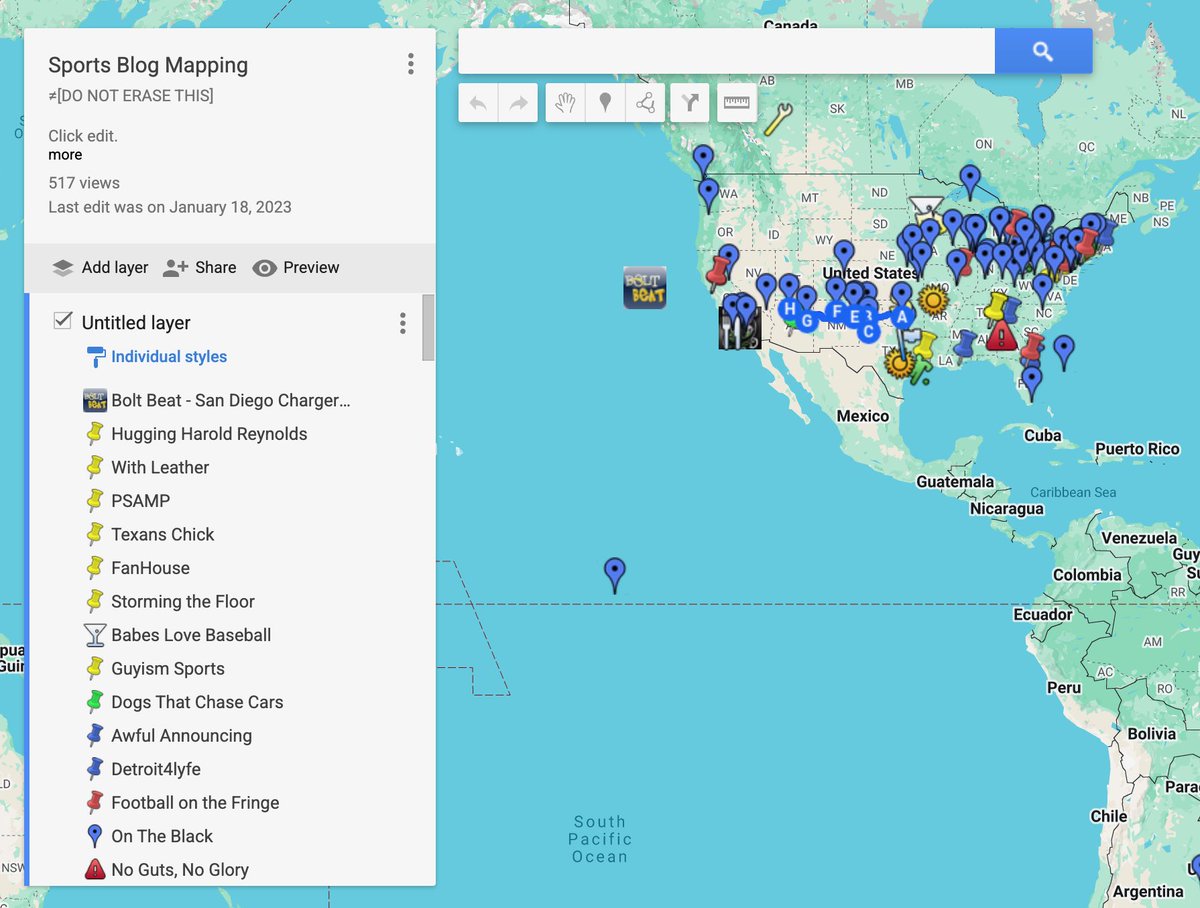Click route waypoint H marker
The image size is (1200, 908).
click(790, 309)
